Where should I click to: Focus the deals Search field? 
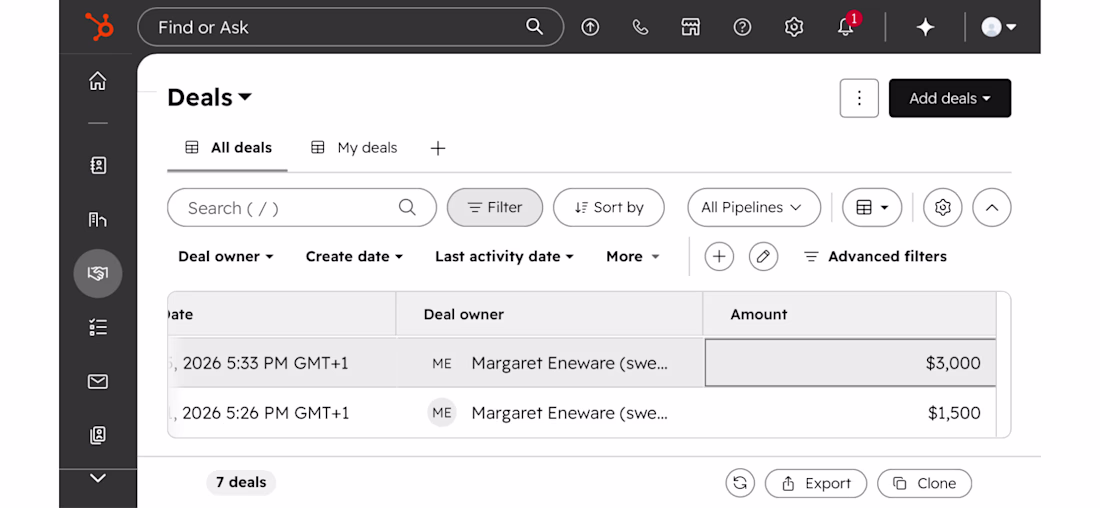point(302,208)
